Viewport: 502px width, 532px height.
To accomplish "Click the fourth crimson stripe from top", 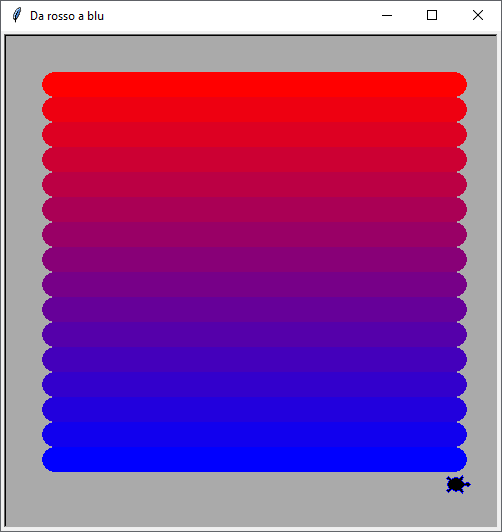I will tap(254, 159).
